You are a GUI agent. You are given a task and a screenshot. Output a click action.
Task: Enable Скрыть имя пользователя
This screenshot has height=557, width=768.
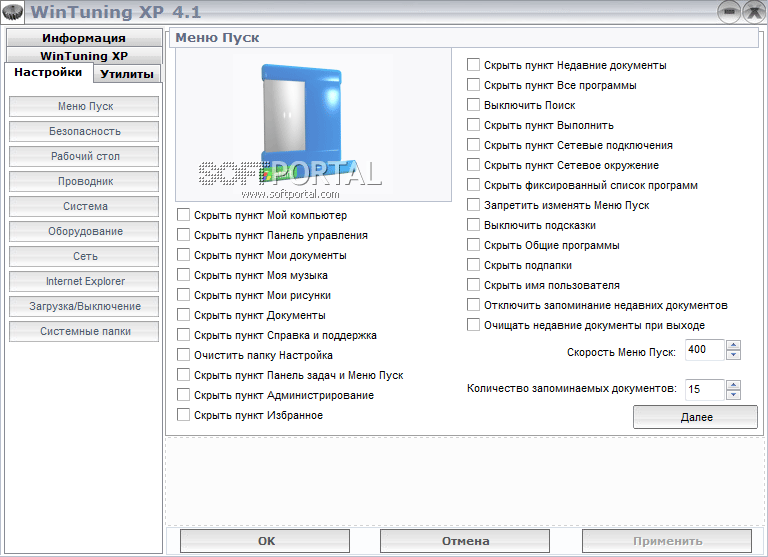(474, 285)
